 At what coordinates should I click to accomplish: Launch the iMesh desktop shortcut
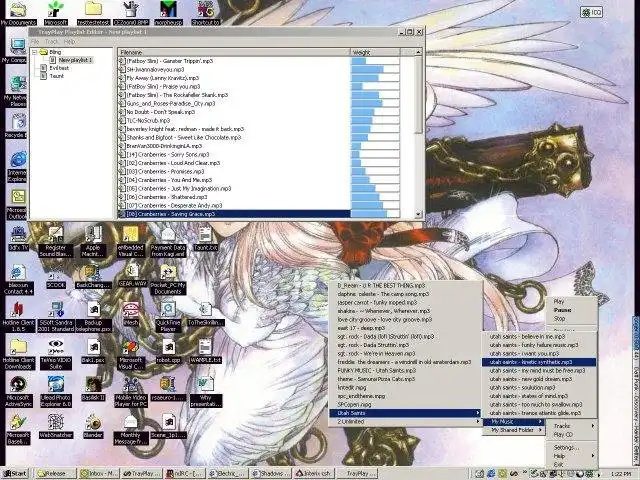click(131, 314)
